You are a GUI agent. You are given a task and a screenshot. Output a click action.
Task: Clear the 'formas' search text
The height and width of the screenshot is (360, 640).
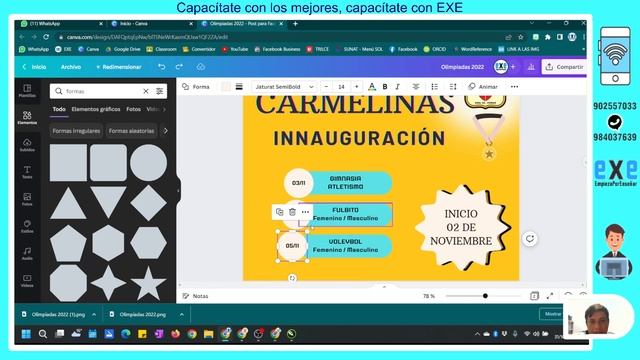(x=146, y=91)
